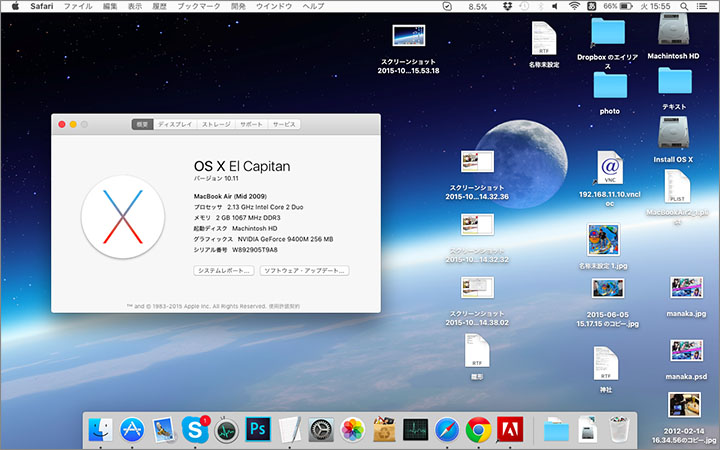Open TextEdit from the Dock
Viewport: 720px width, 450px height.
pyautogui.click(x=290, y=430)
